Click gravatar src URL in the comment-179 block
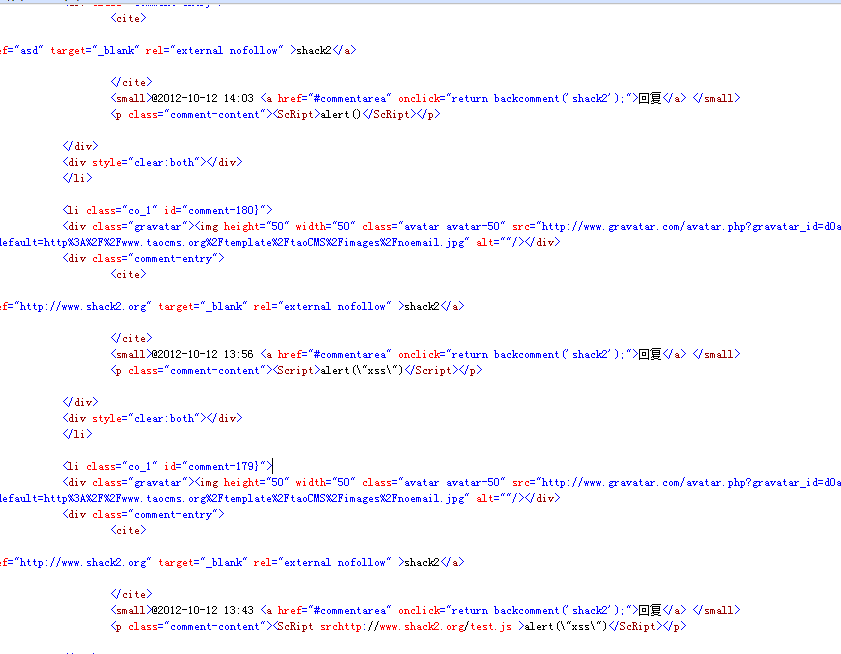The height and width of the screenshot is (654, 841). 691,482
